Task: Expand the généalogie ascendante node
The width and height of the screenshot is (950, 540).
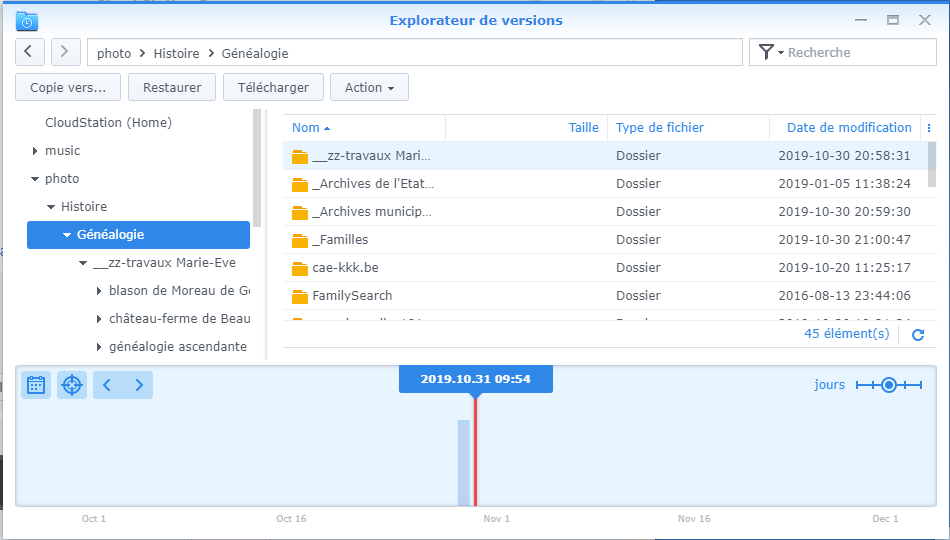Action: tap(99, 347)
